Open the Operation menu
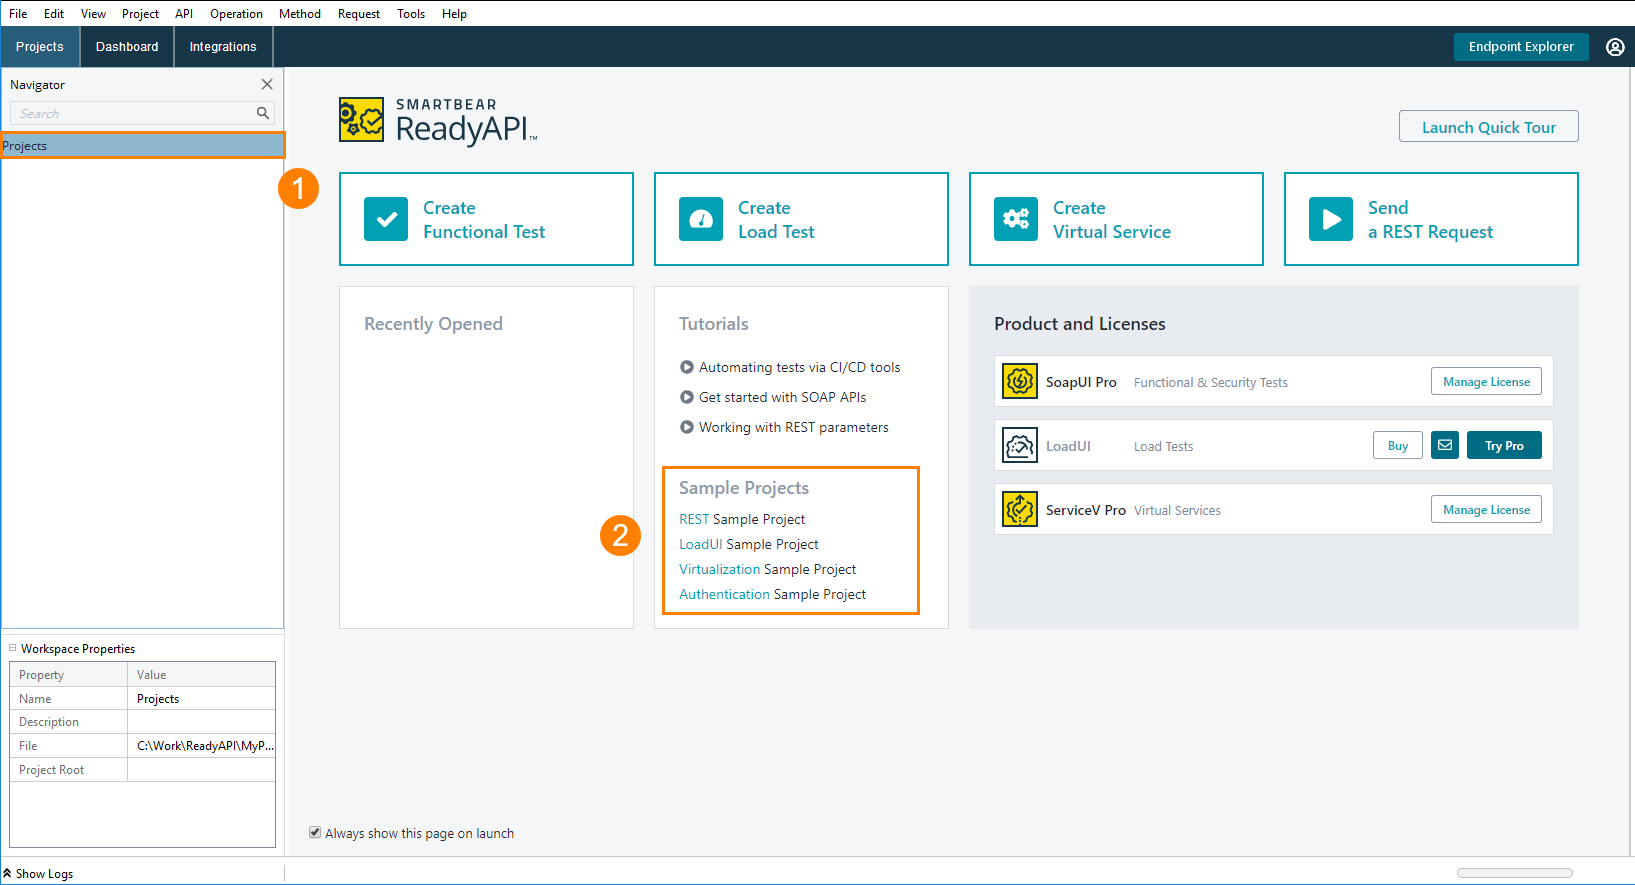1635x885 pixels. point(236,13)
